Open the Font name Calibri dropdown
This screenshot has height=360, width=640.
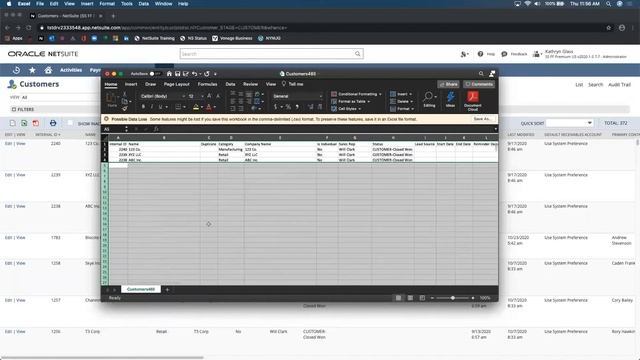tap(183, 96)
